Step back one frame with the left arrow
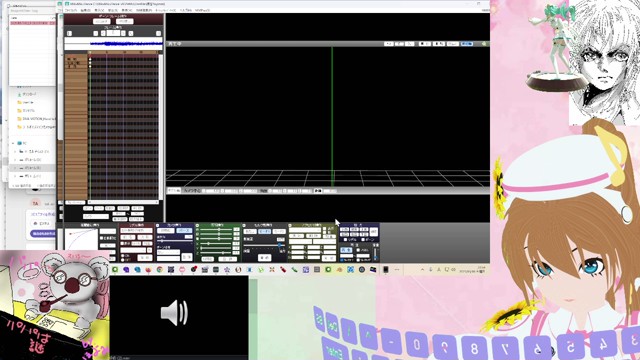Viewport: 640px width, 360px height. (103, 33)
